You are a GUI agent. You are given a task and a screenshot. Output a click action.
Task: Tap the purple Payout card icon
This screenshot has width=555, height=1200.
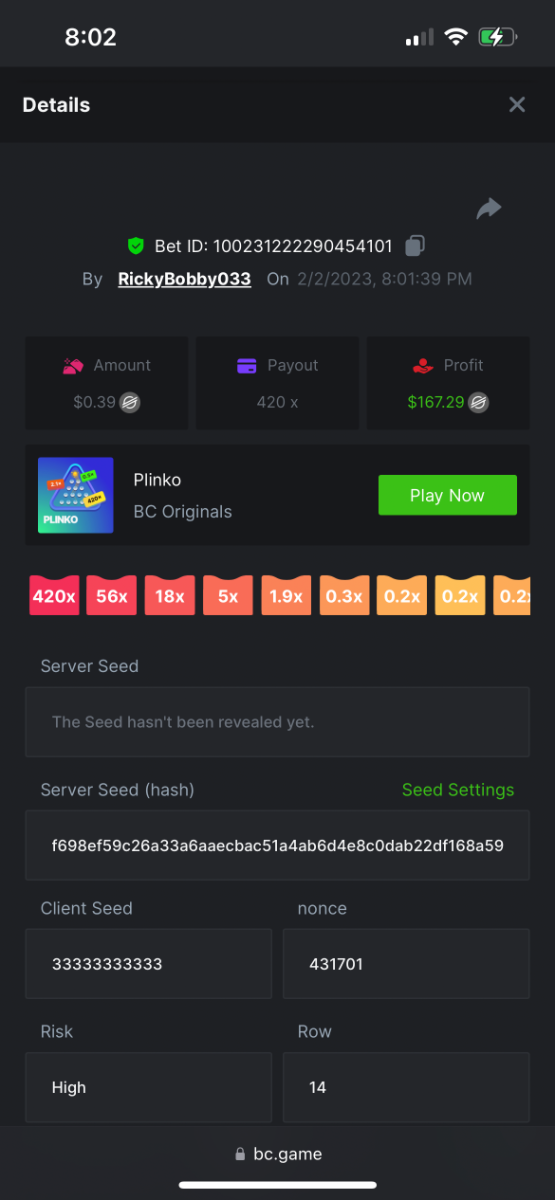(x=247, y=366)
